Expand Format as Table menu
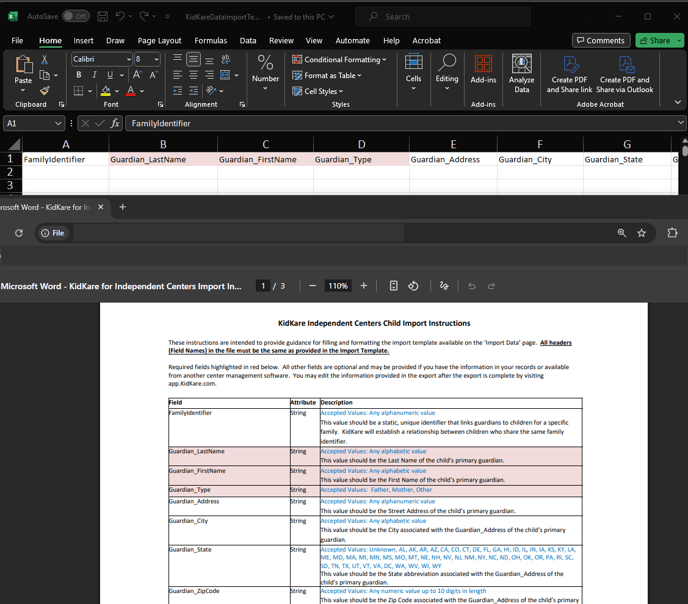The width and height of the screenshot is (688, 604). [x=327, y=75]
